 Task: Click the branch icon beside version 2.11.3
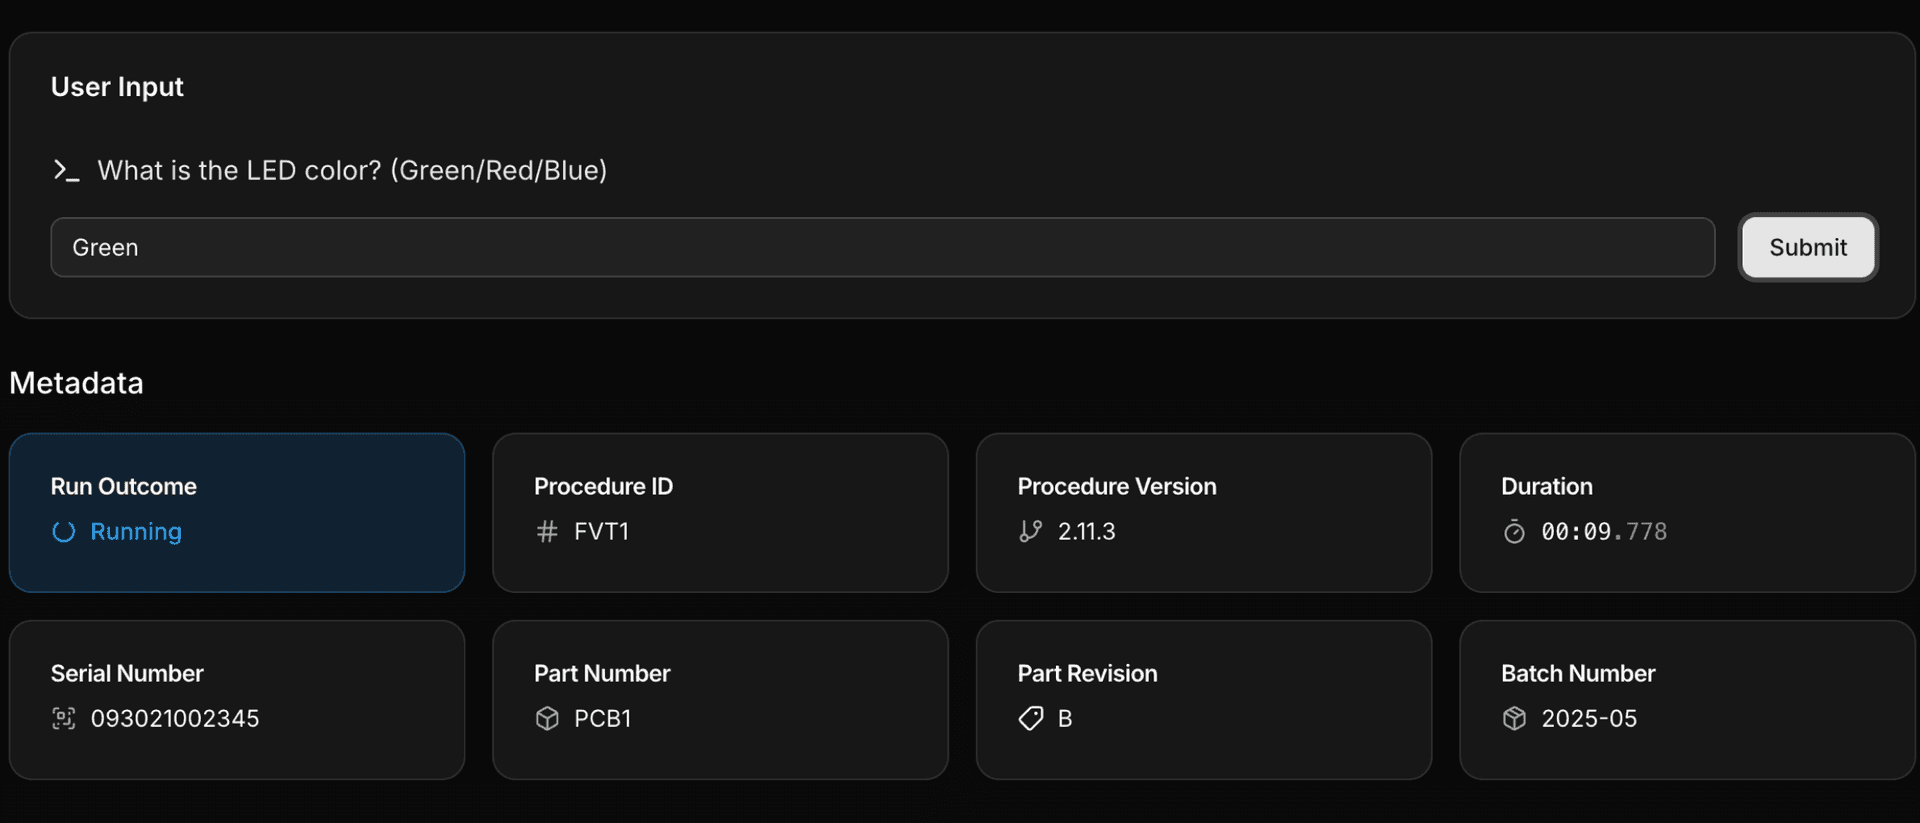coord(1030,532)
